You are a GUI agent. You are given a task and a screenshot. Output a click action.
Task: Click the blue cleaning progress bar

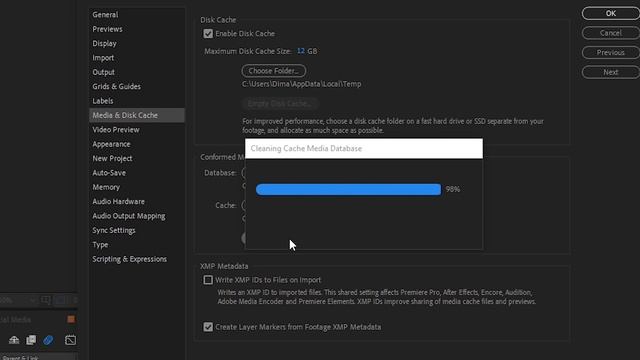(x=348, y=189)
